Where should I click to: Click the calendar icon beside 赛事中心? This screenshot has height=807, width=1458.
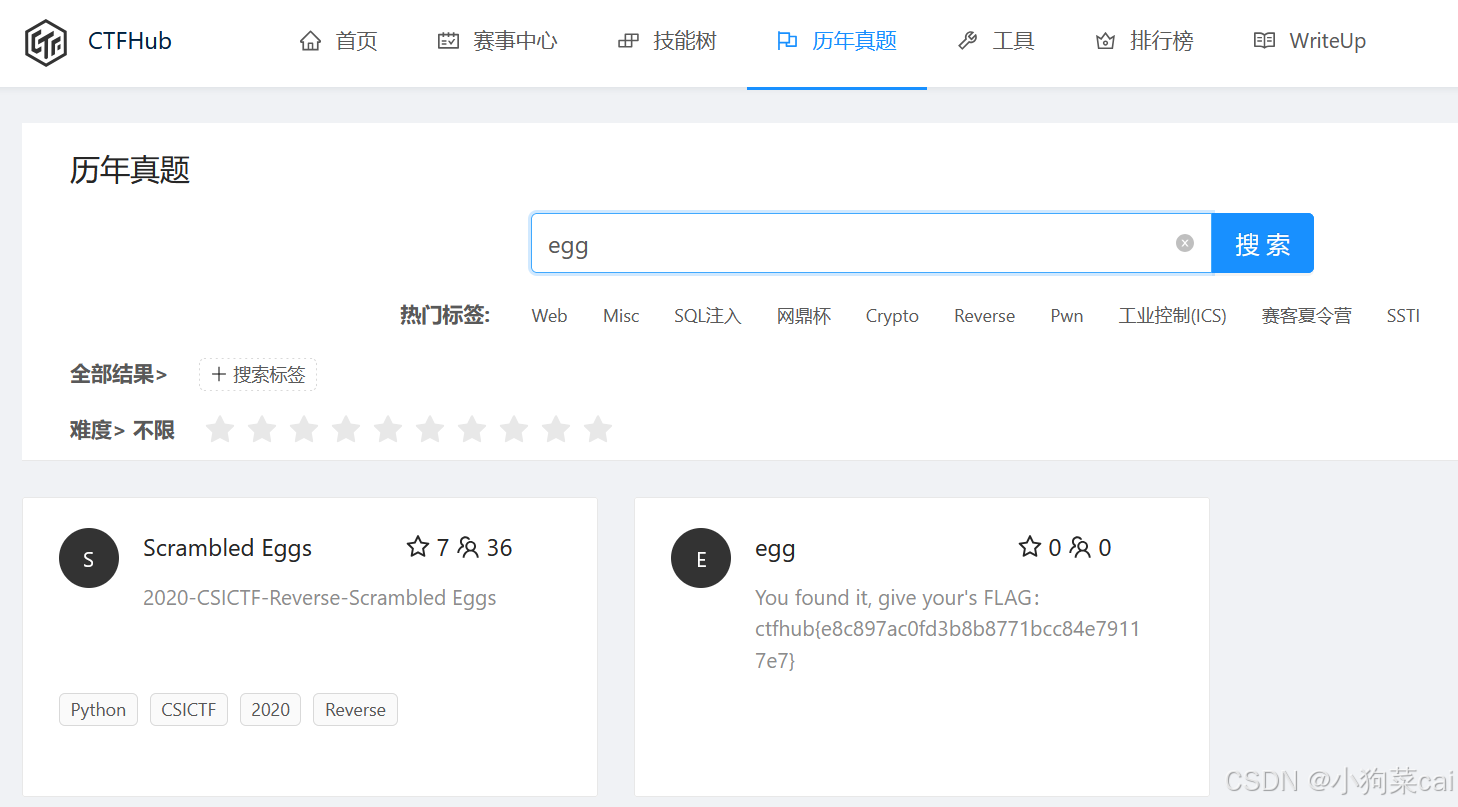(449, 41)
